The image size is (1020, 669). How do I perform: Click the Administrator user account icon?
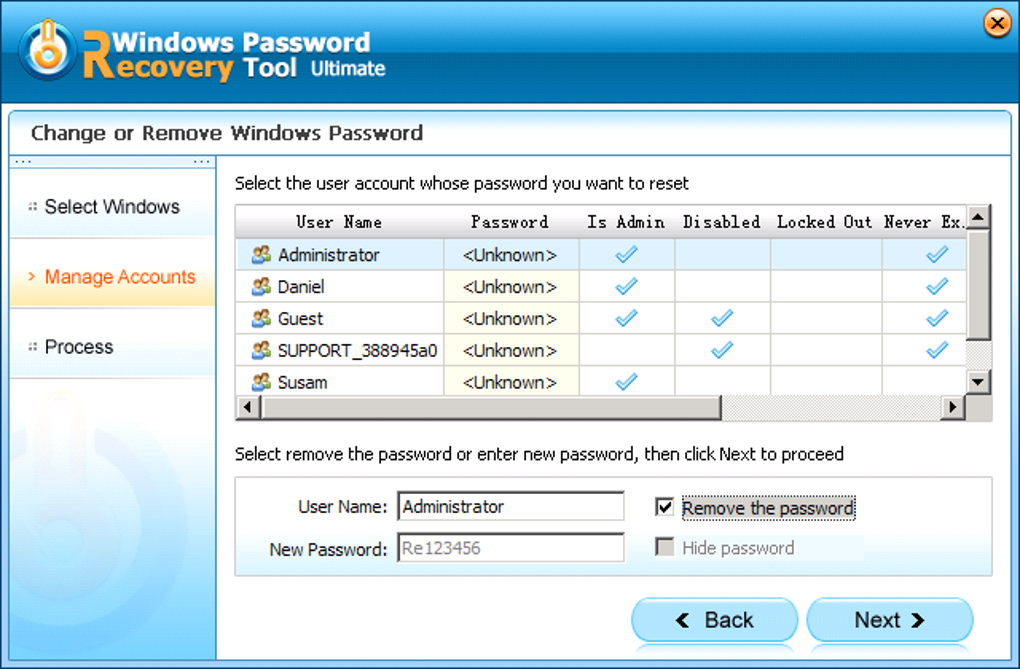click(x=261, y=255)
